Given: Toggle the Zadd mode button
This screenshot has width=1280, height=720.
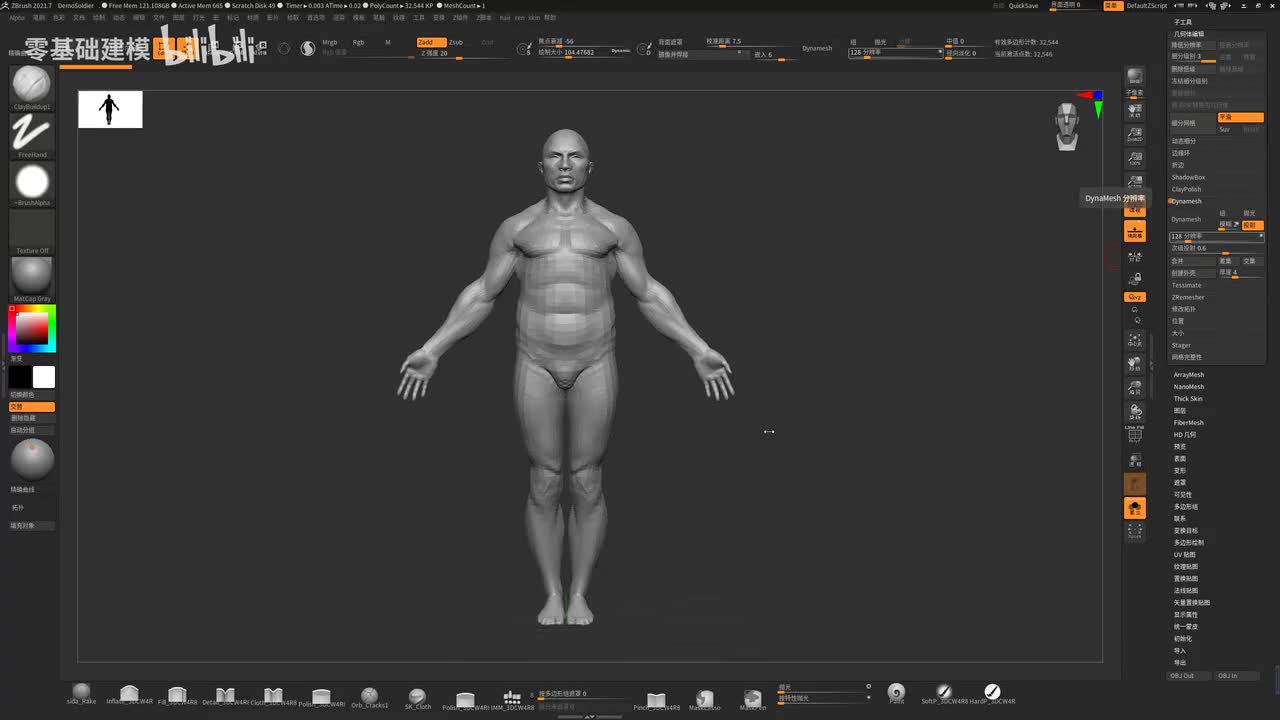Looking at the screenshot, I should (431, 42).
